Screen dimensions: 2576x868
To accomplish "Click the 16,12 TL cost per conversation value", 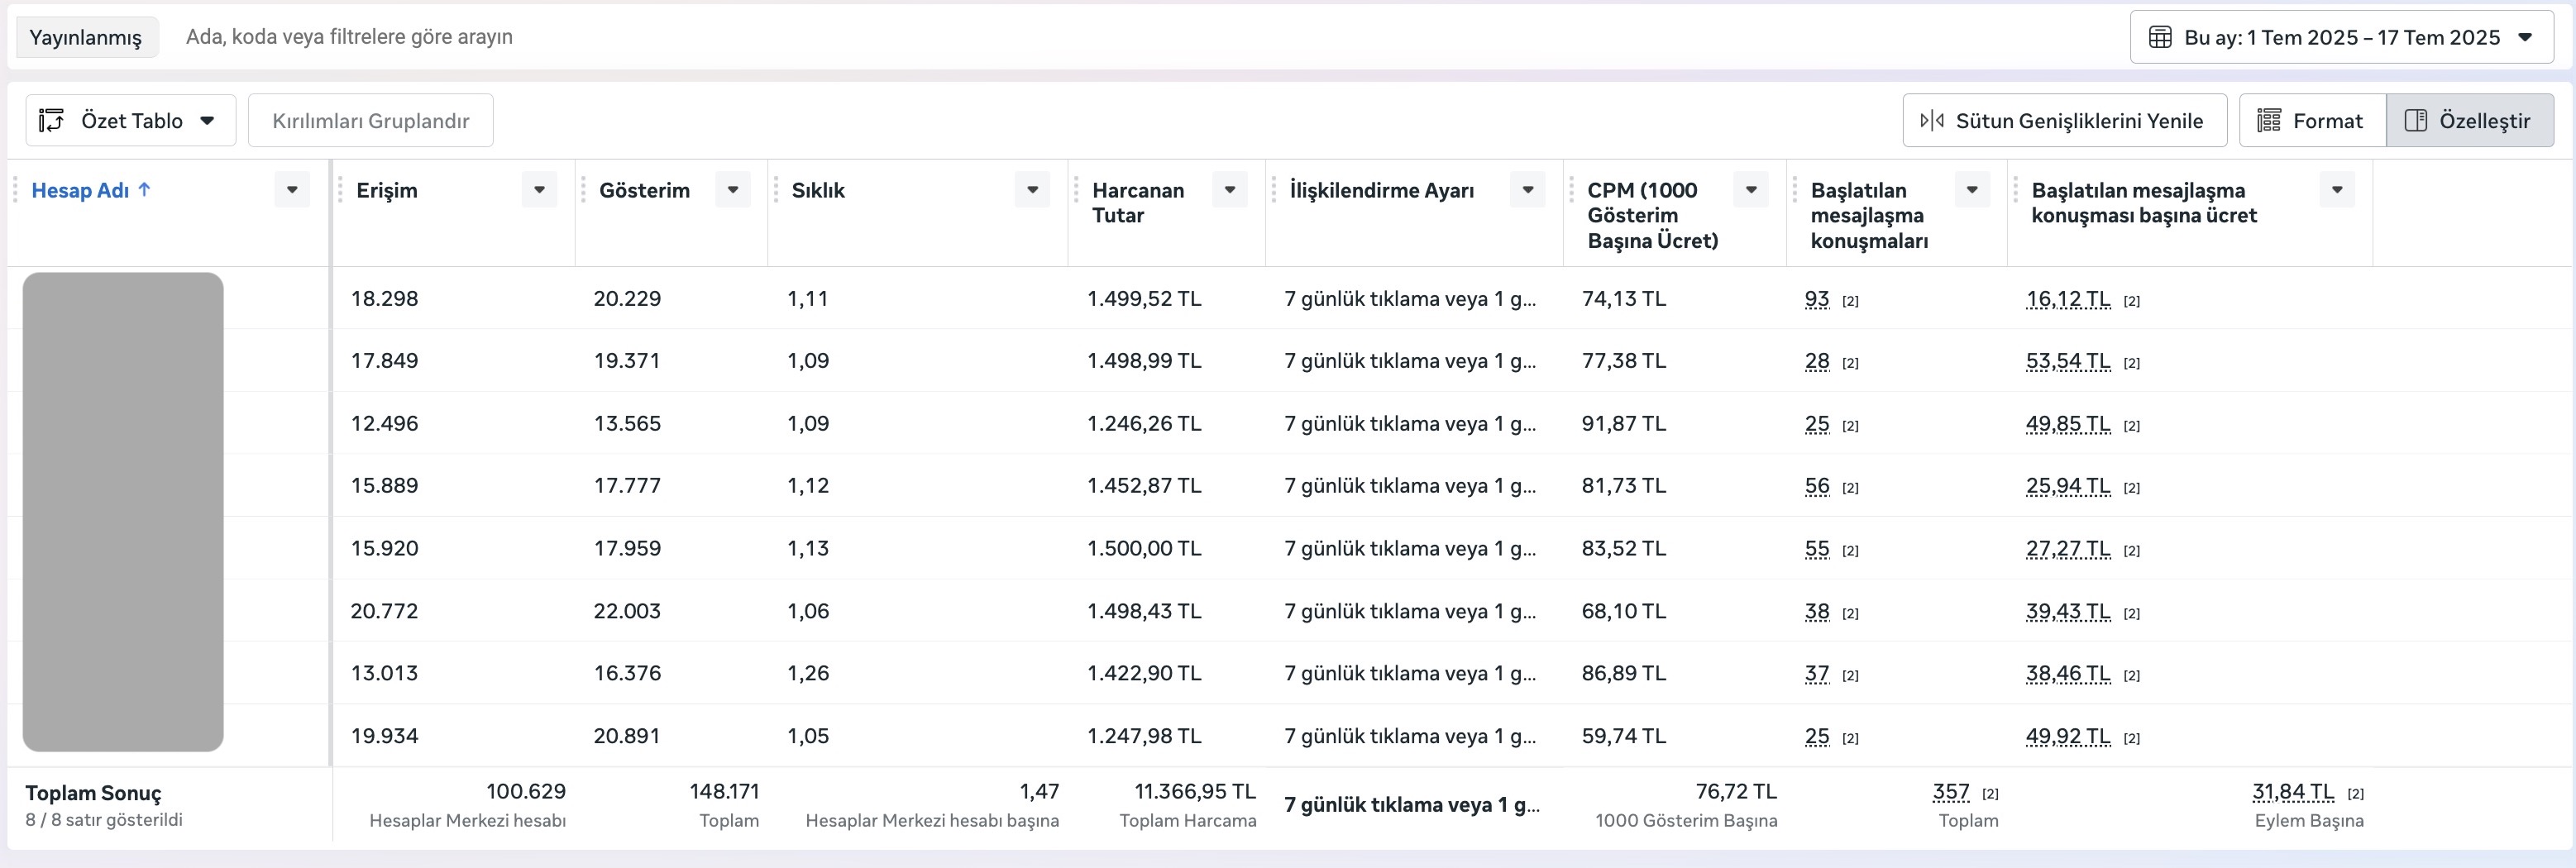I will (2068, 299).
